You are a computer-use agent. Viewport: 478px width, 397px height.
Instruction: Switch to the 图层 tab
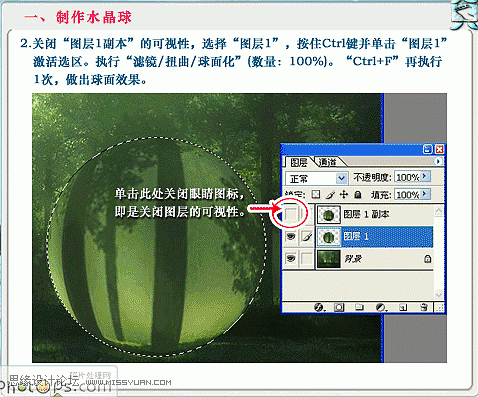click(298, 162)
